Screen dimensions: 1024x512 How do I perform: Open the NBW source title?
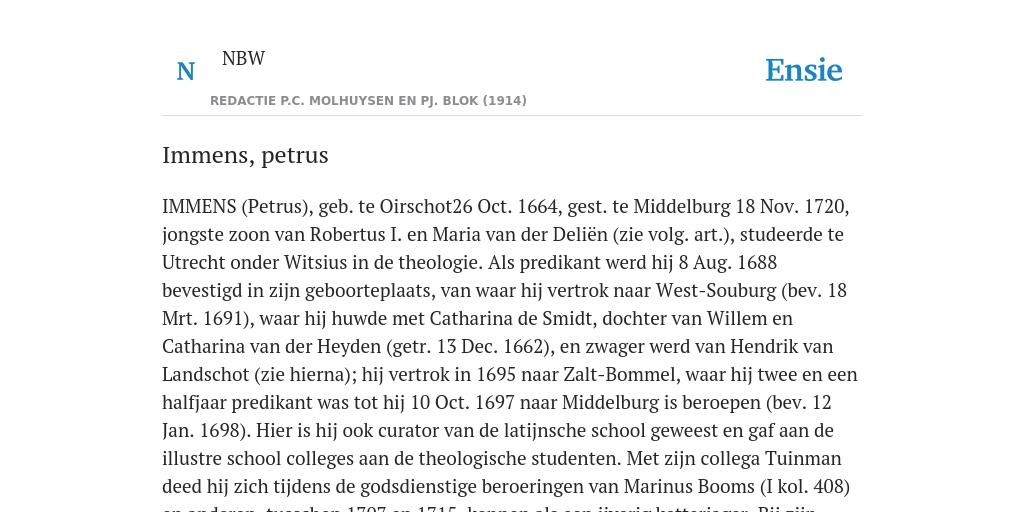[x=243, y=58]
